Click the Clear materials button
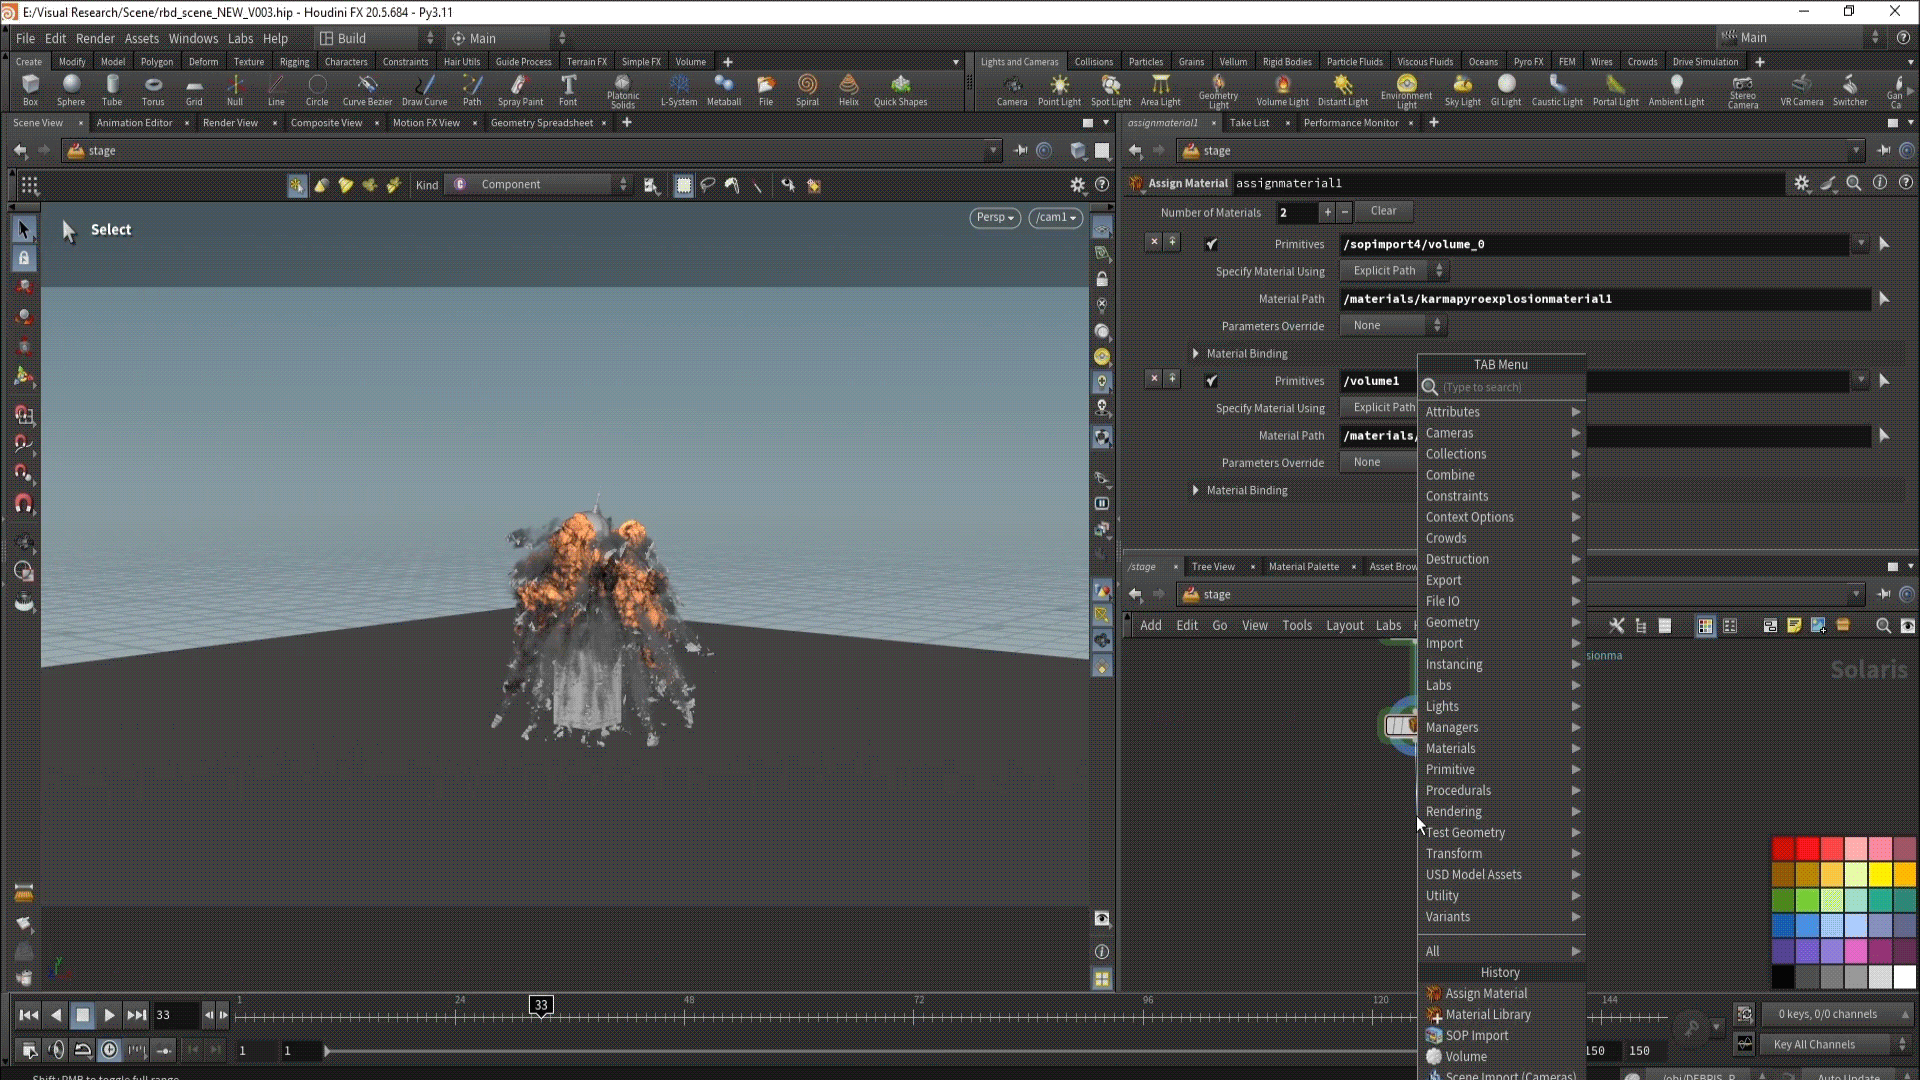This screenshot has height=1080, width=1920. click(x=1383, y=211)
